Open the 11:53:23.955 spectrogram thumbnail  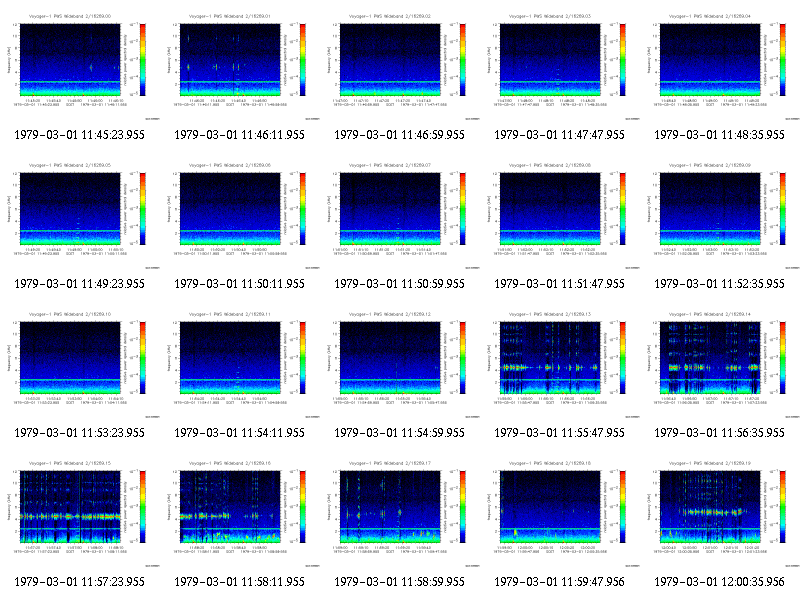point(80,364)
